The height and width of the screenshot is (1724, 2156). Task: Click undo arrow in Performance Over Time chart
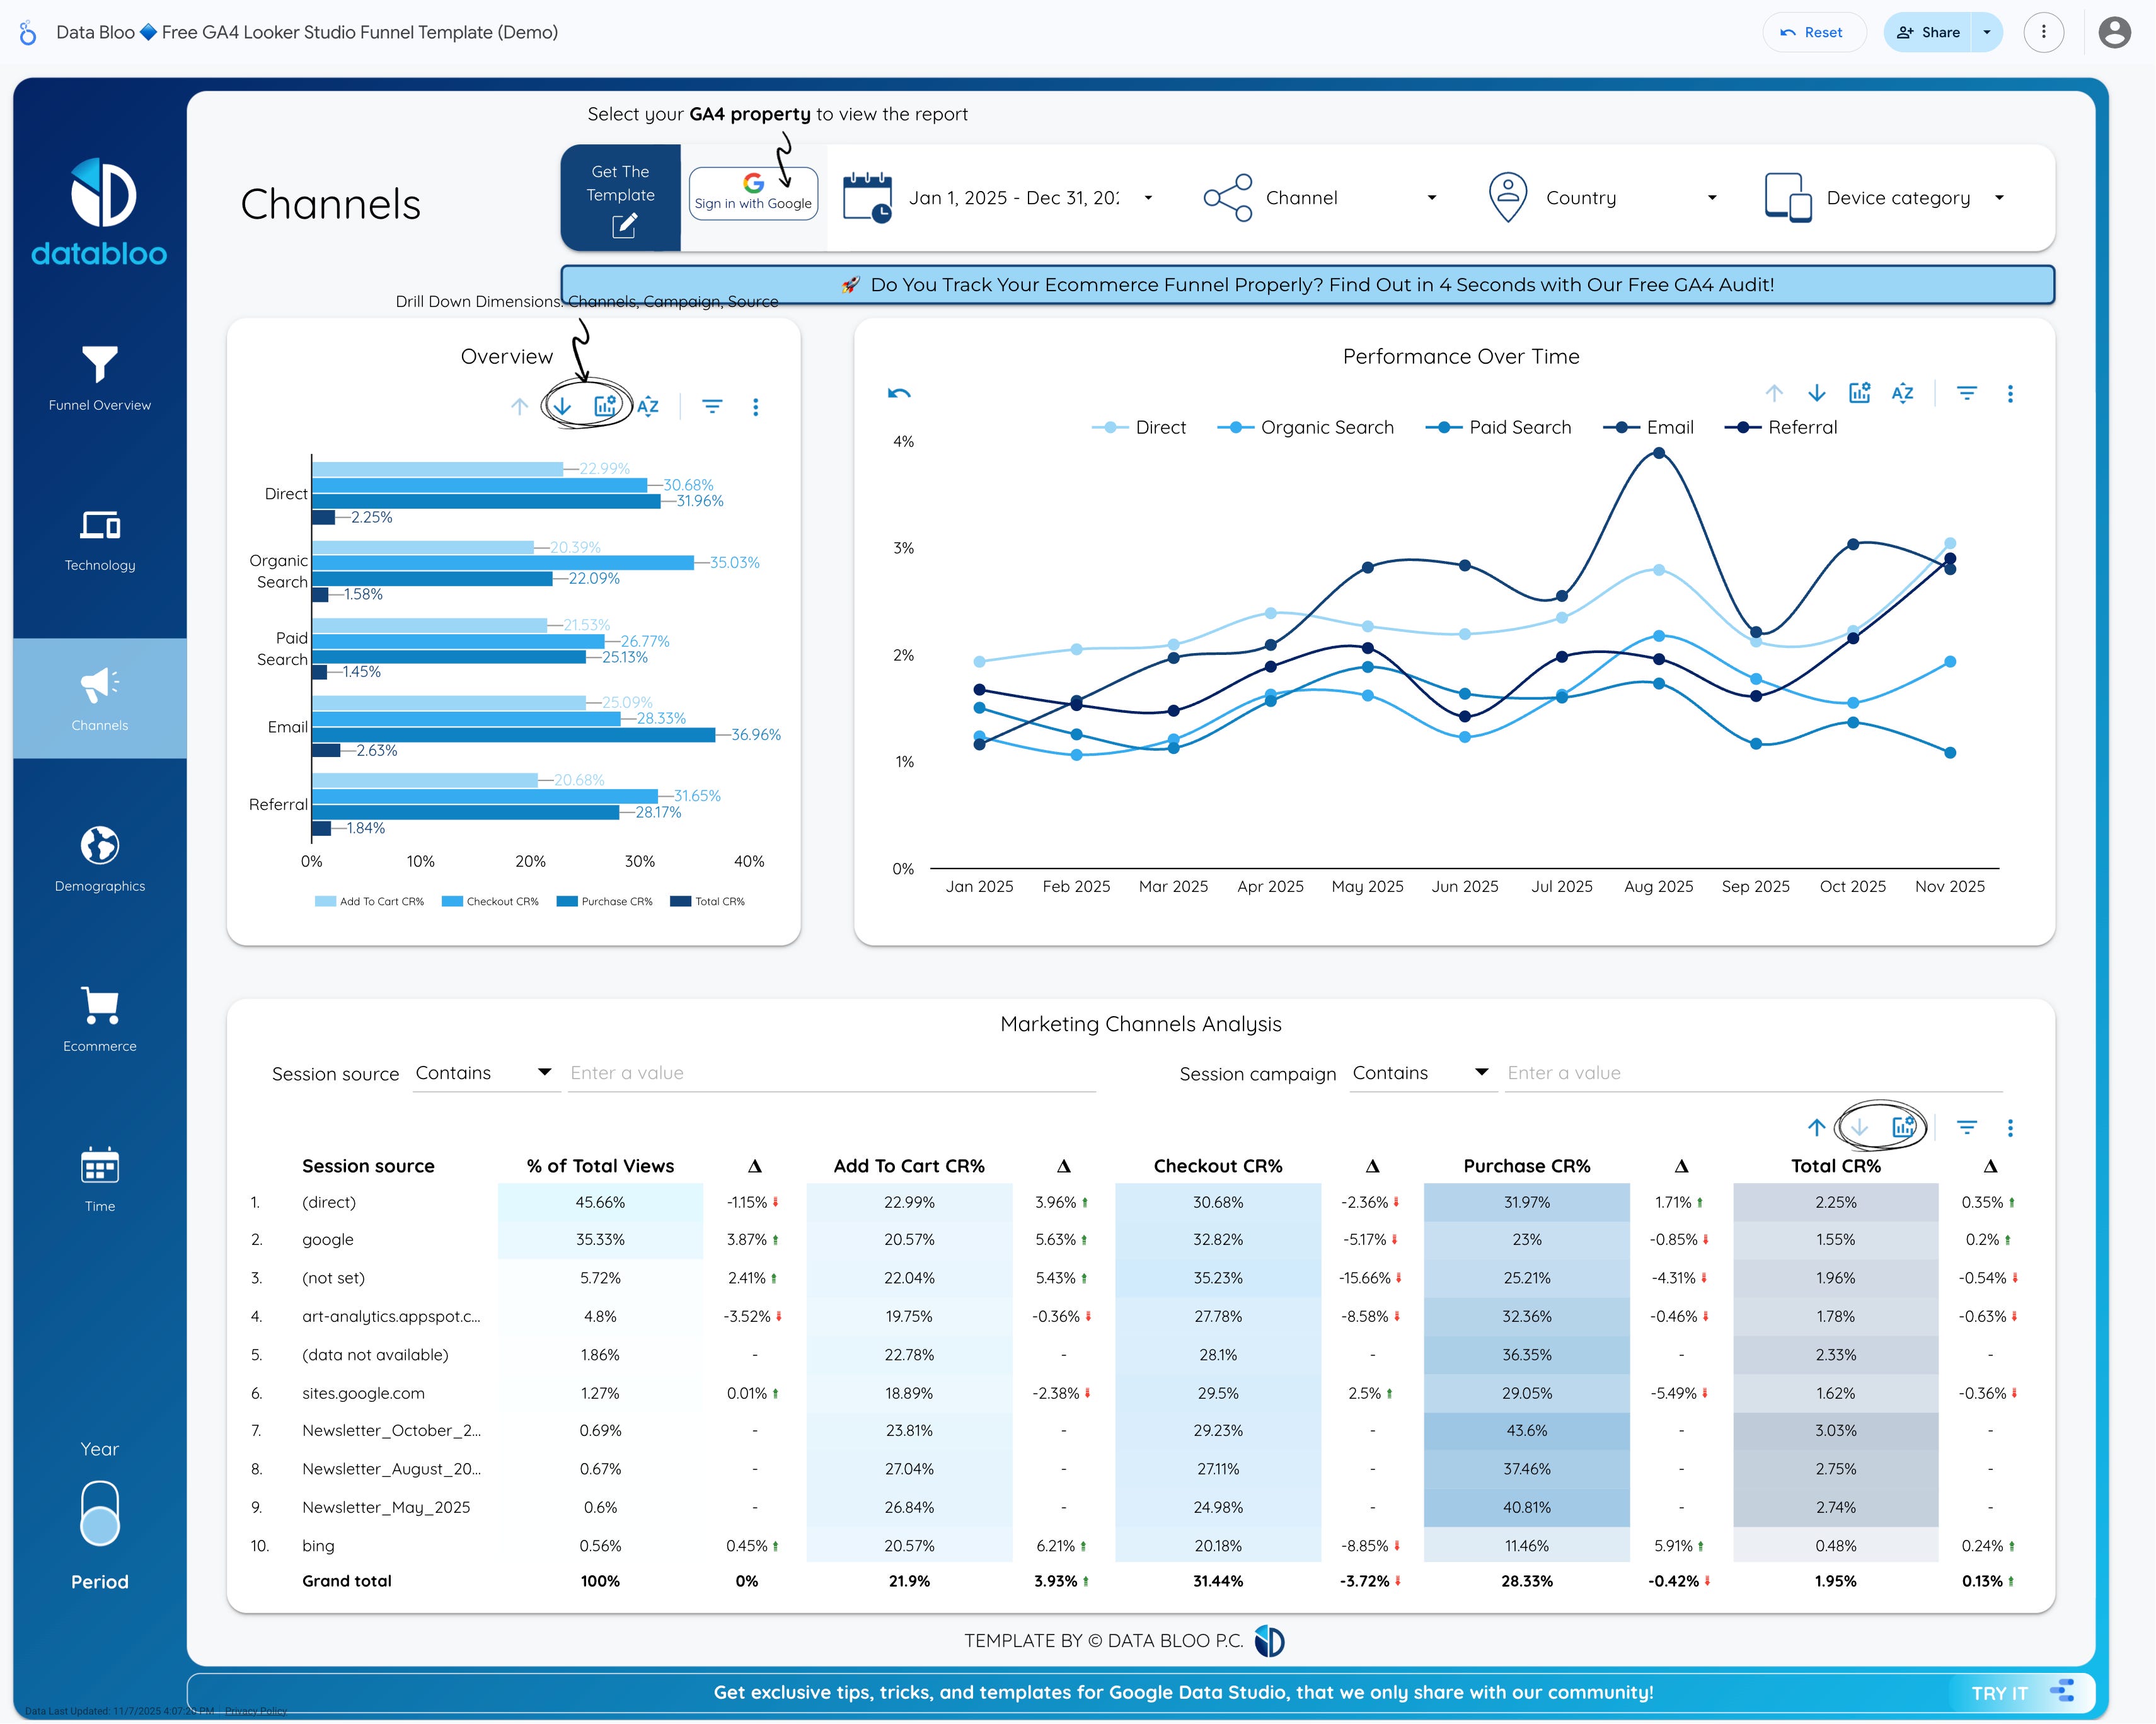tap(899, 393)
